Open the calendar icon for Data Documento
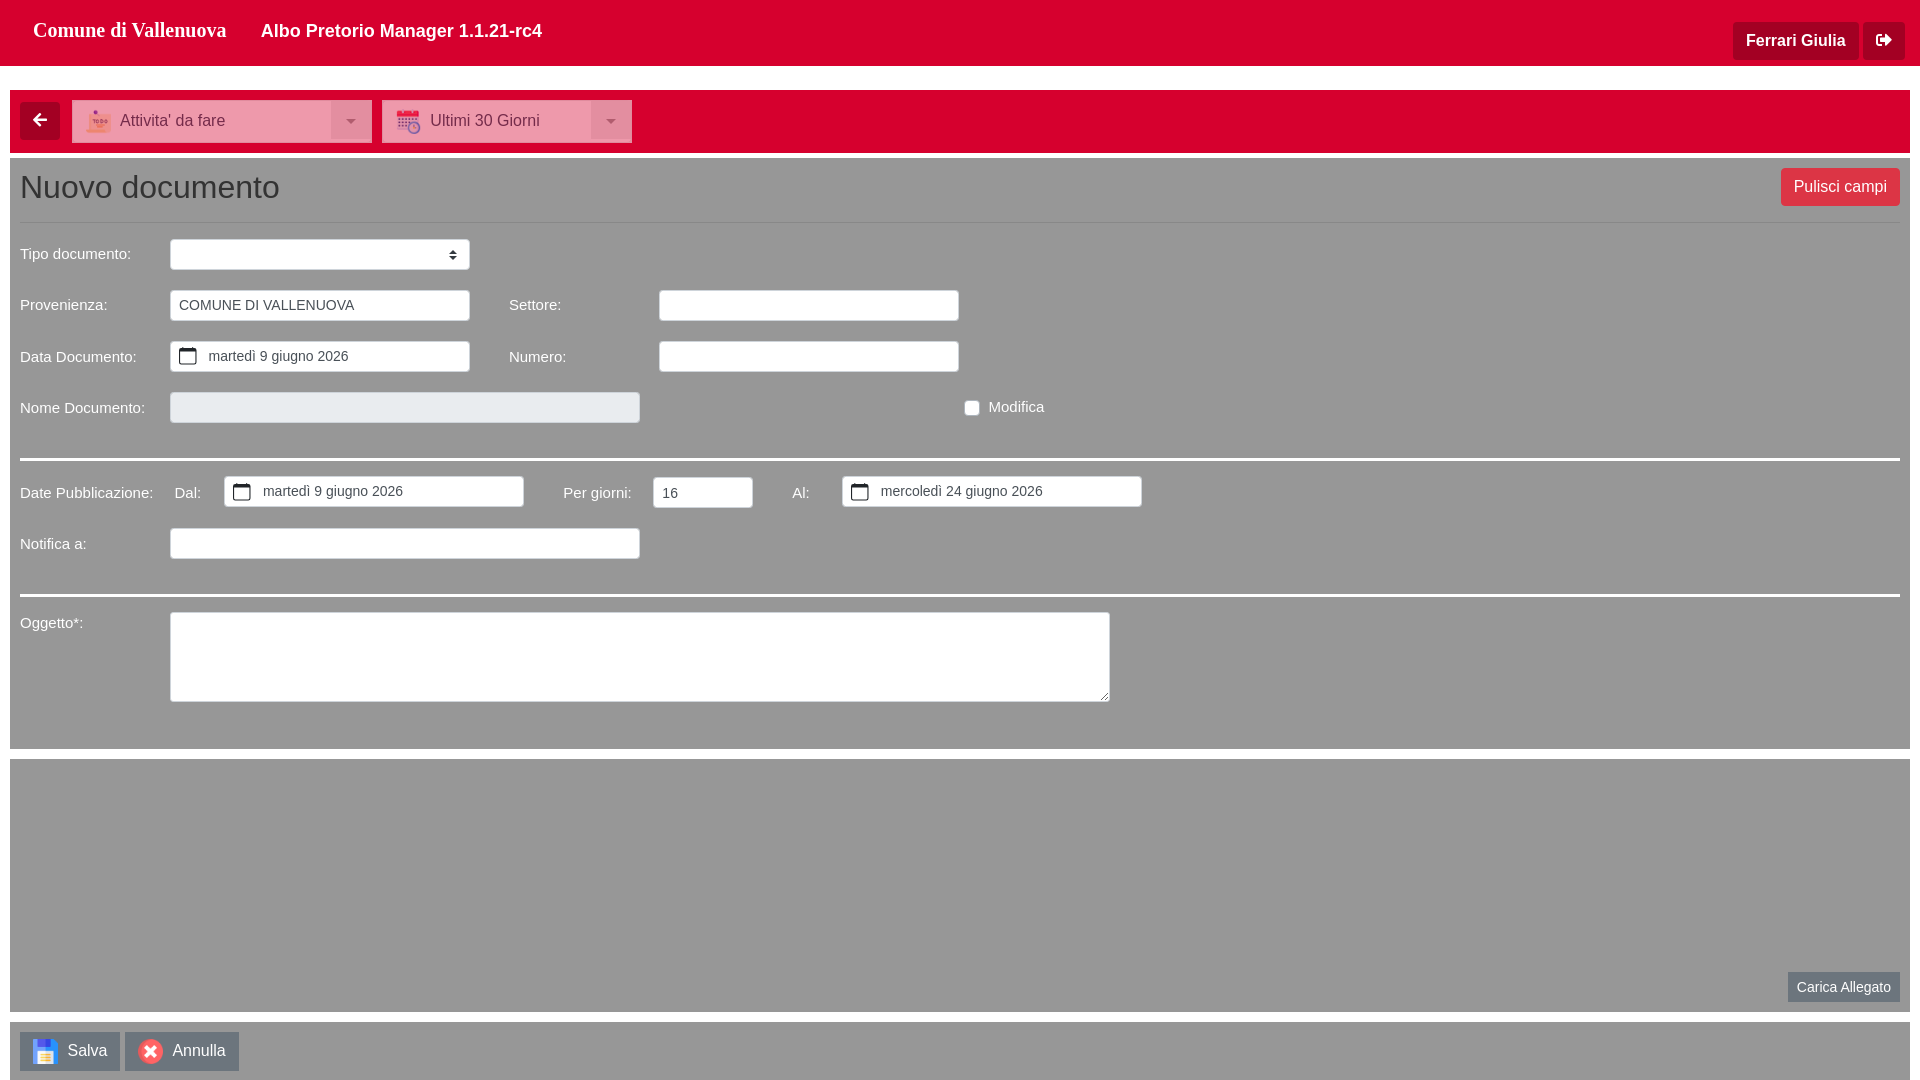1920x1080 pixels. click(188, 357)
